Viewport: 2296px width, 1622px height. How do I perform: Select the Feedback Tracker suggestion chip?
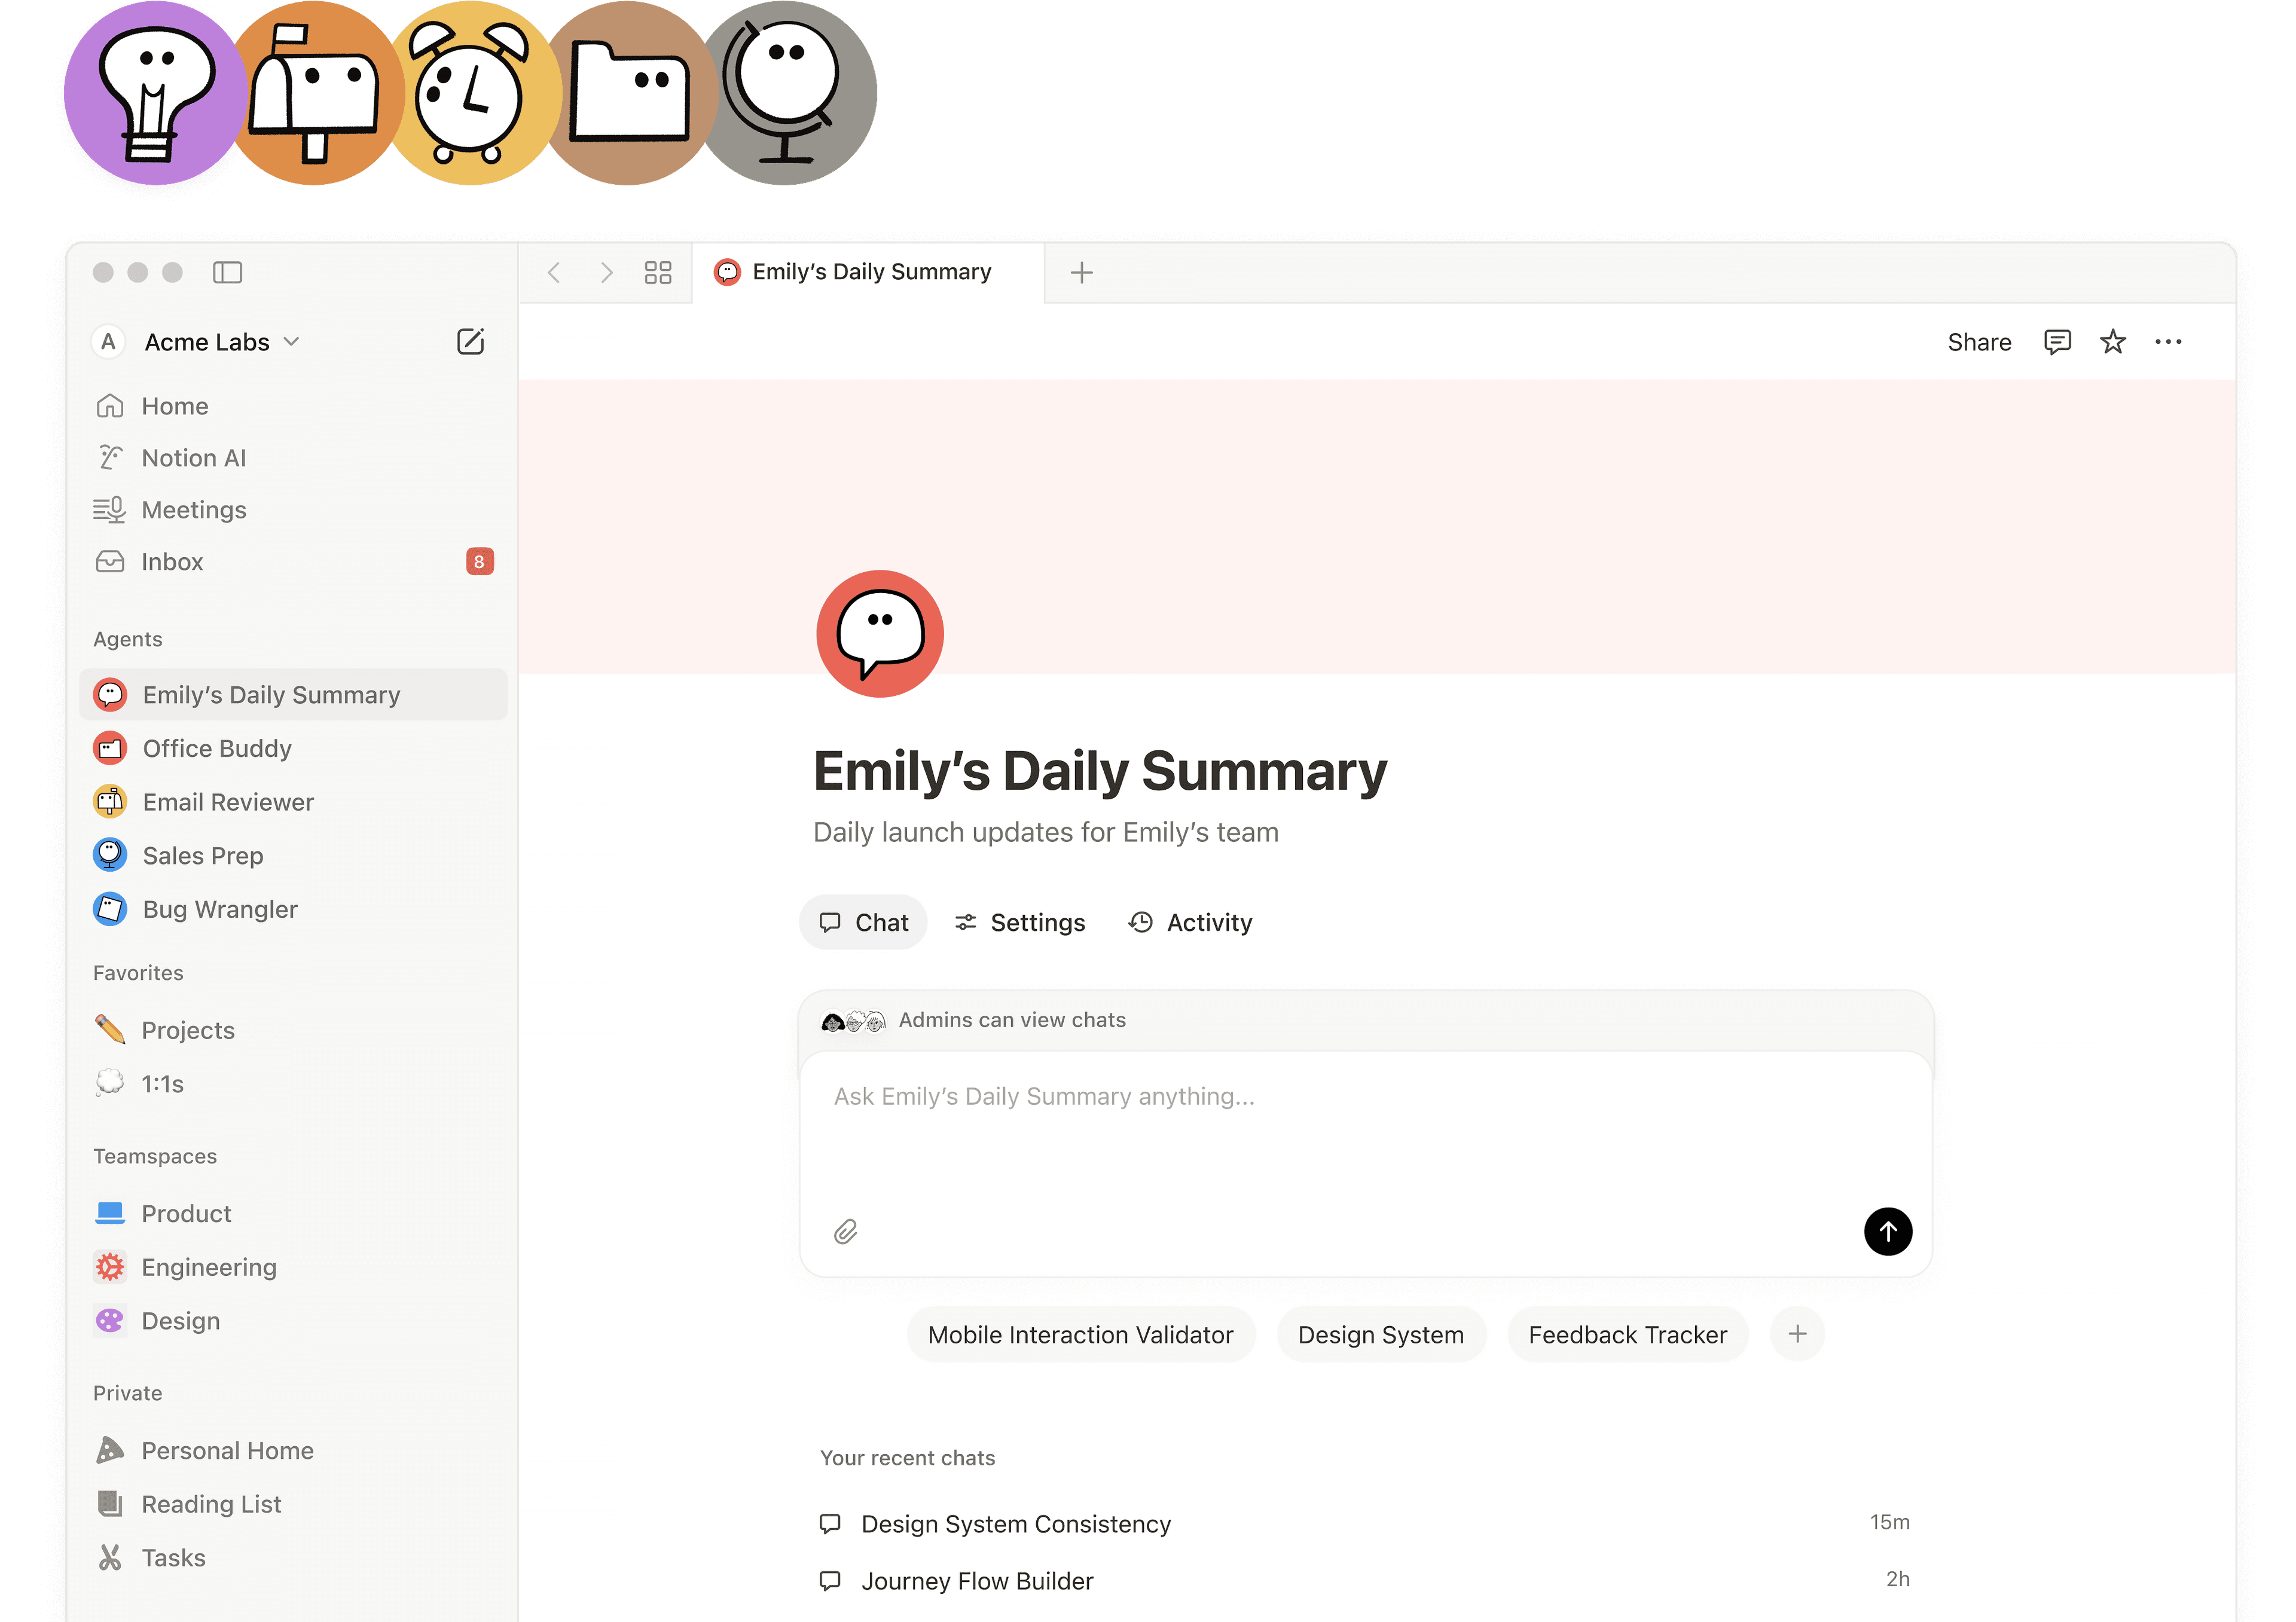[x=1627, y=1334]
